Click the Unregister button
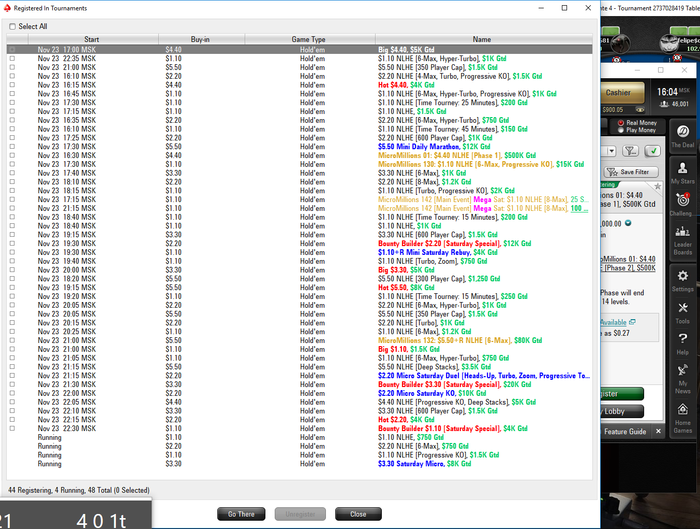The height and width of the screenshot is (529, 700). pyautogui.click(x=300, y=514)
